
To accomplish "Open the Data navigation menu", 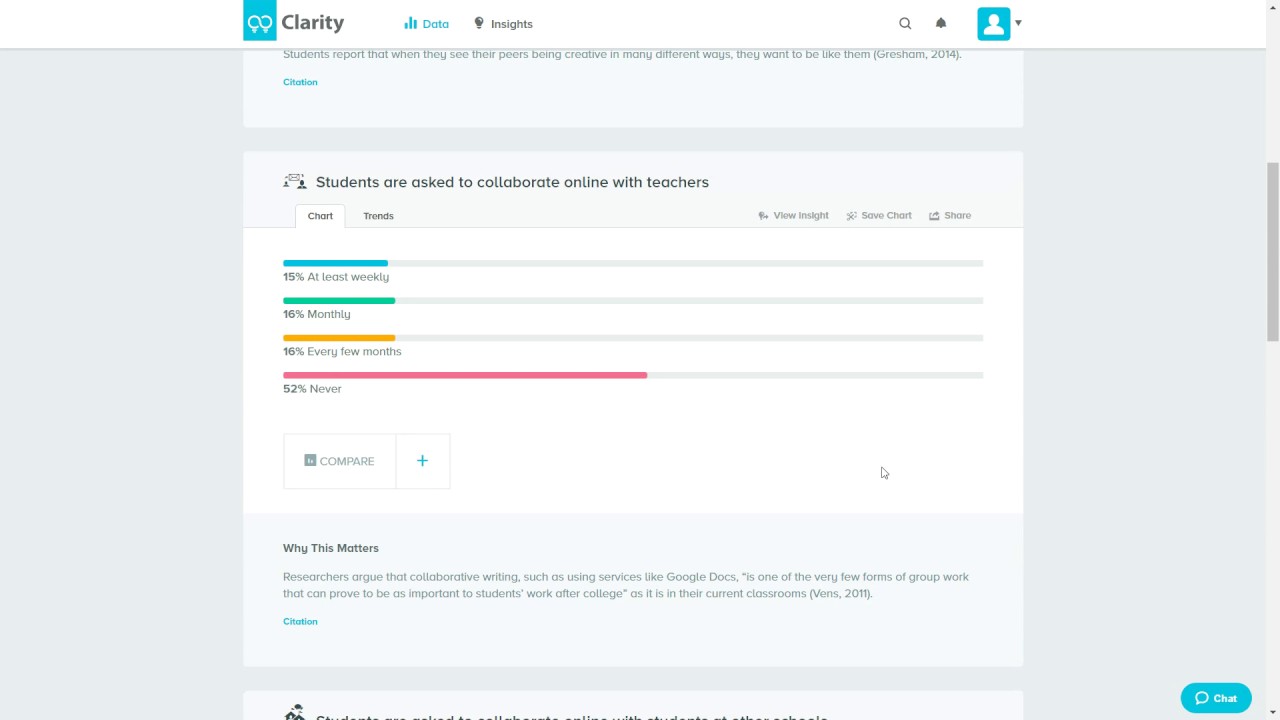I will pyautogui.click(x=427, y=24).
